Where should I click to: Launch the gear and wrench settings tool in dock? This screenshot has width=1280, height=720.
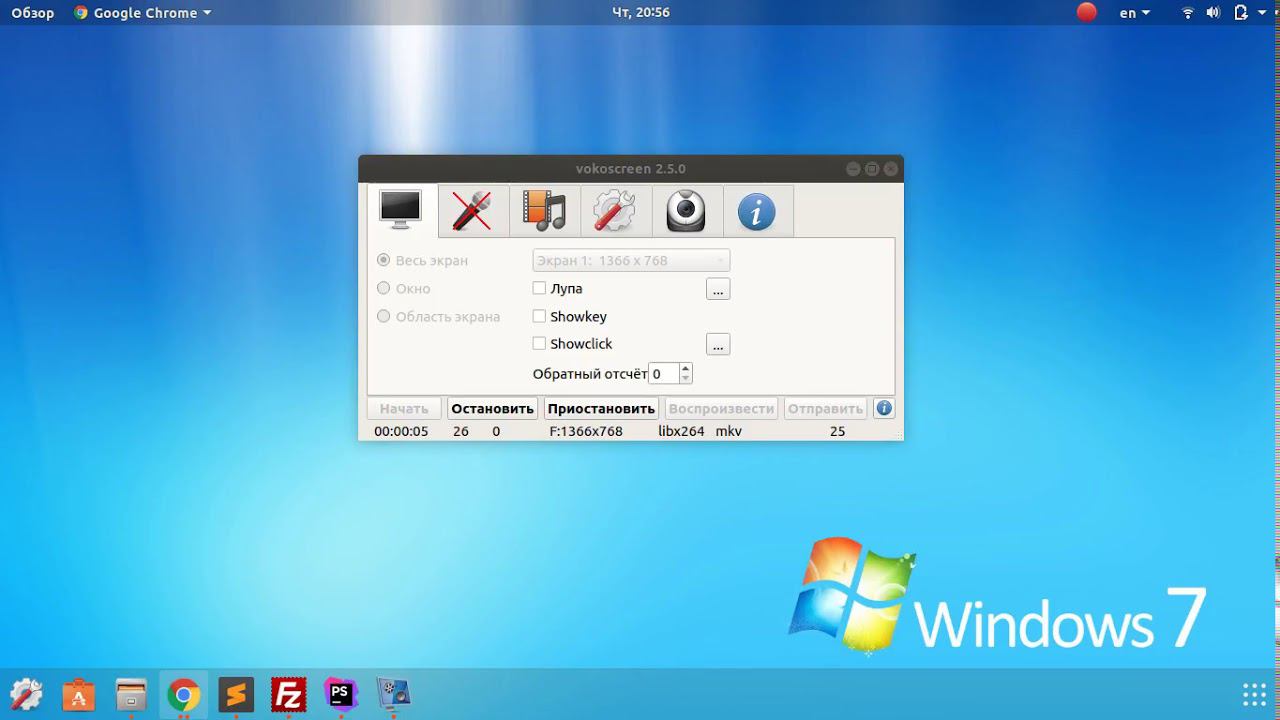point(26,694)
